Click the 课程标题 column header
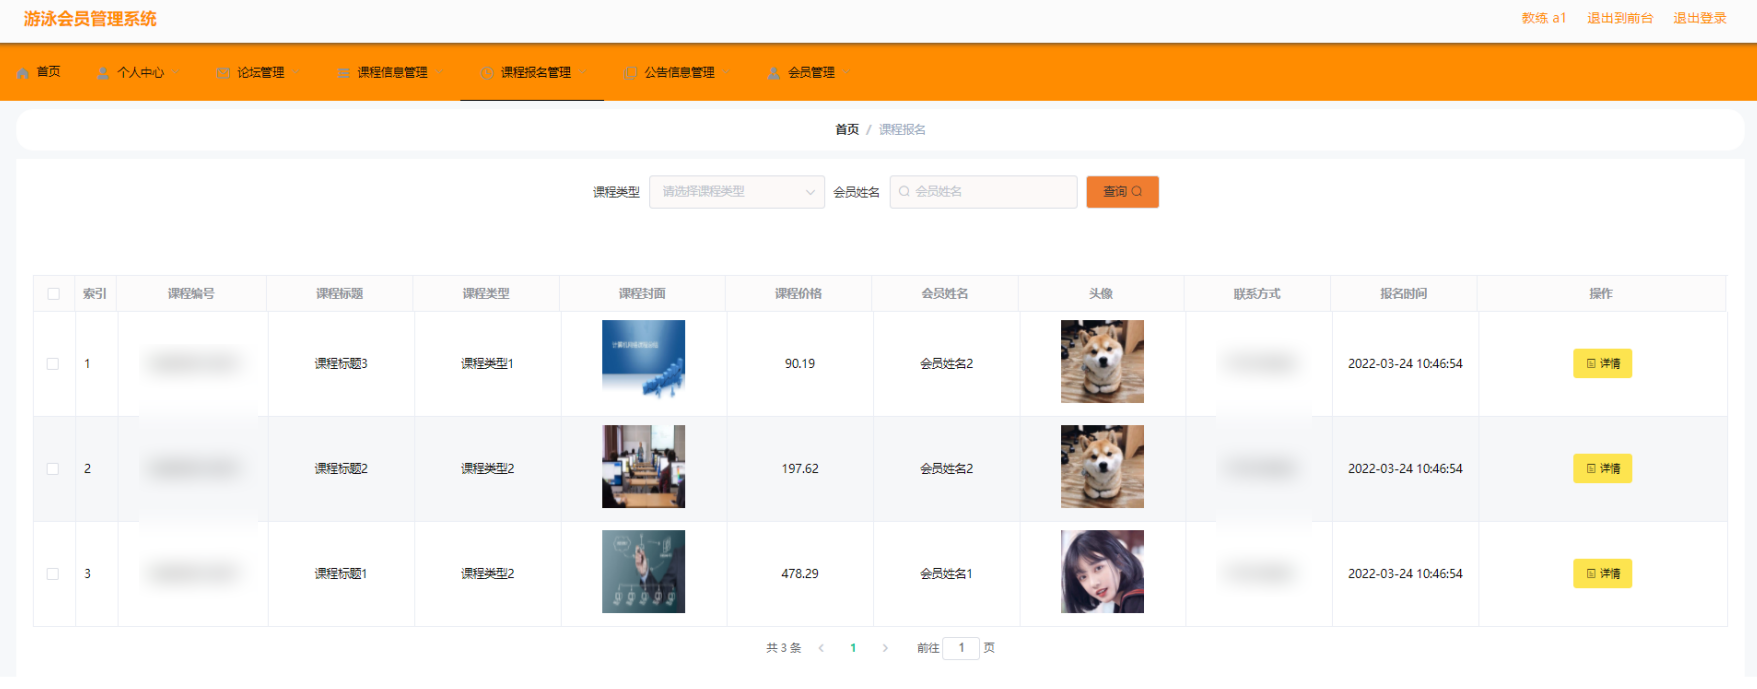1757x689 pixels. click(x=340, y=294)
